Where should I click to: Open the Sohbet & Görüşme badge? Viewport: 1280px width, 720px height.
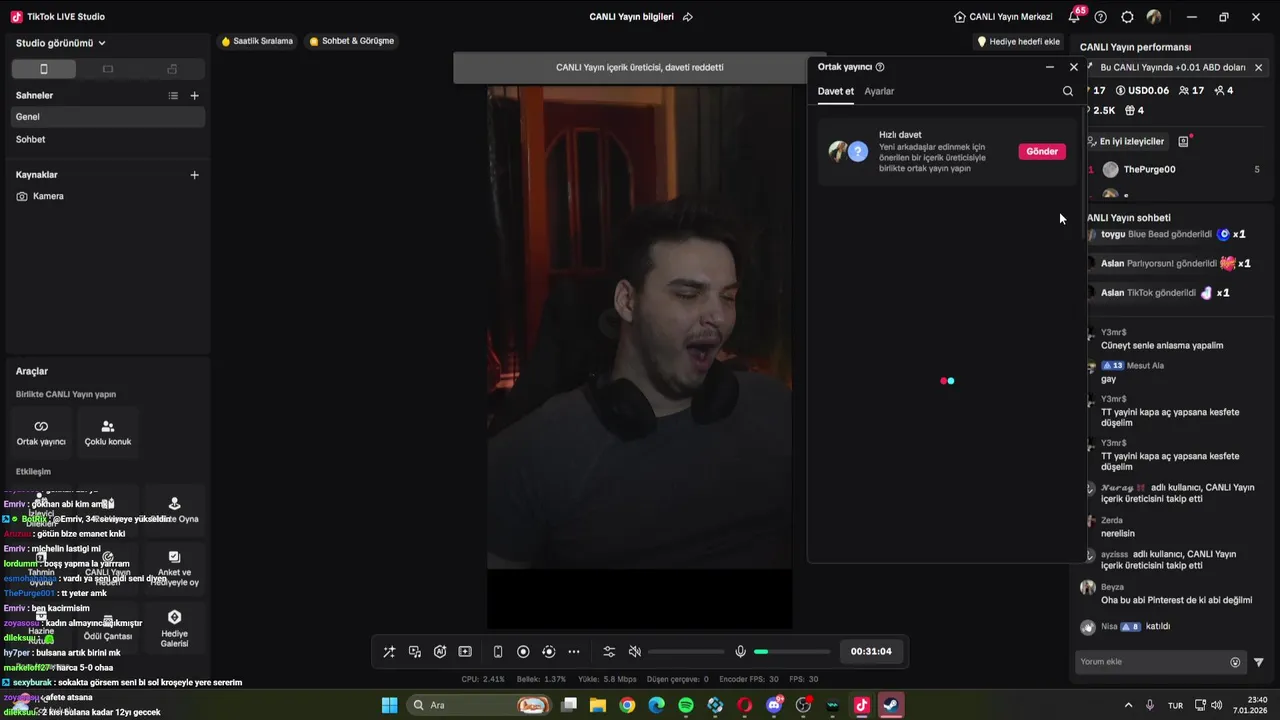pos(351,41)
